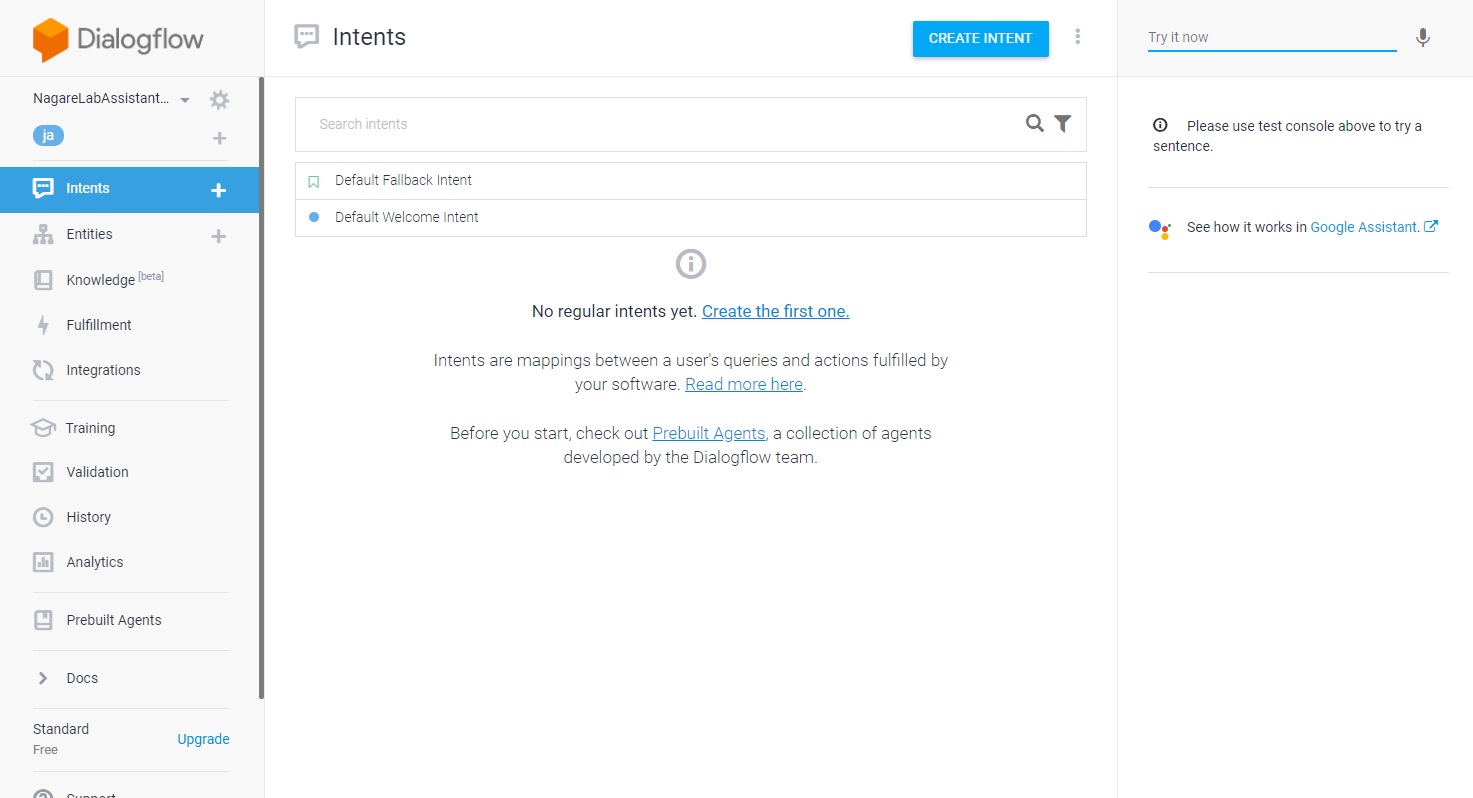
Task: Click the blue dot on Default Welcome Intent
Action: (314, 217)
